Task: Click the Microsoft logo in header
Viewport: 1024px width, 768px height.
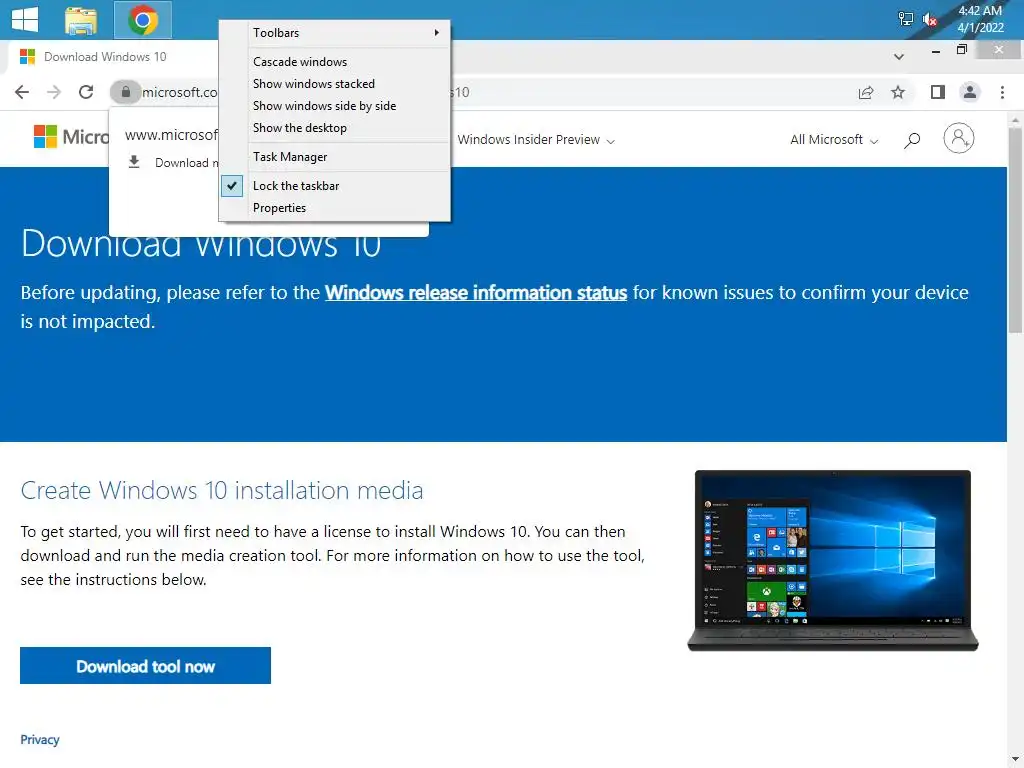Action: pyautogui.click(x=71, y=136)
